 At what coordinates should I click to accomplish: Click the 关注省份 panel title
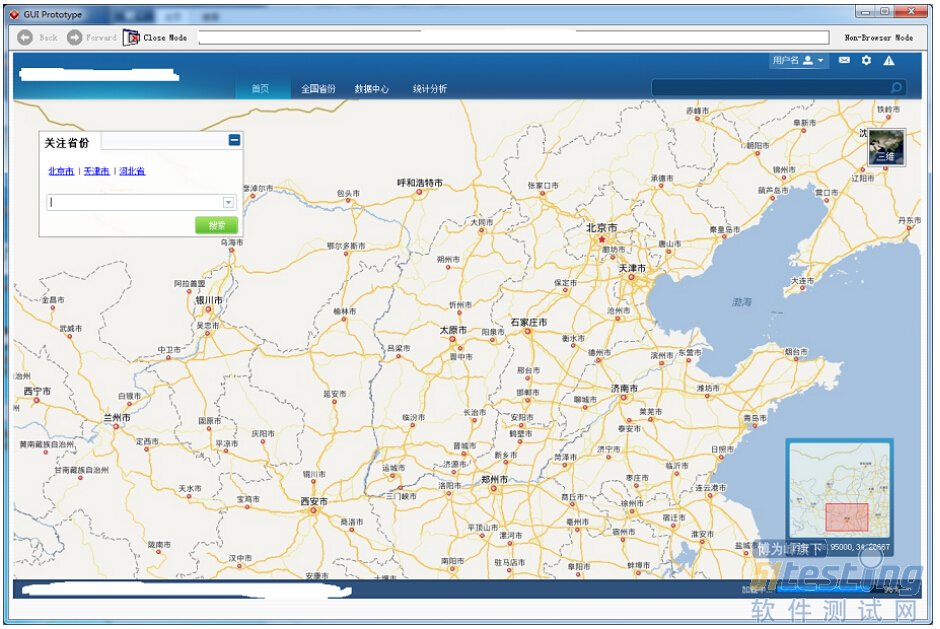[67, 143]
